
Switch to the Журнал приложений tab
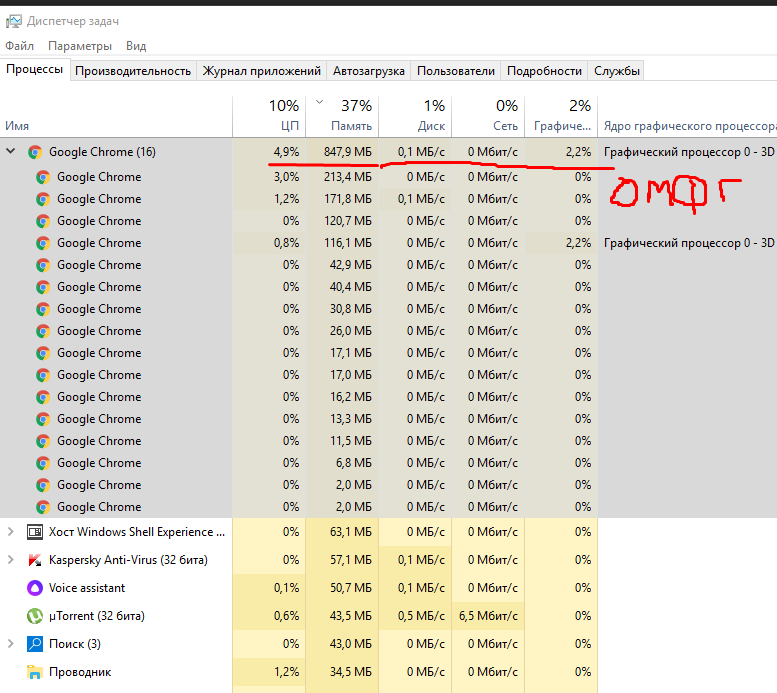[x=262, y=71]
